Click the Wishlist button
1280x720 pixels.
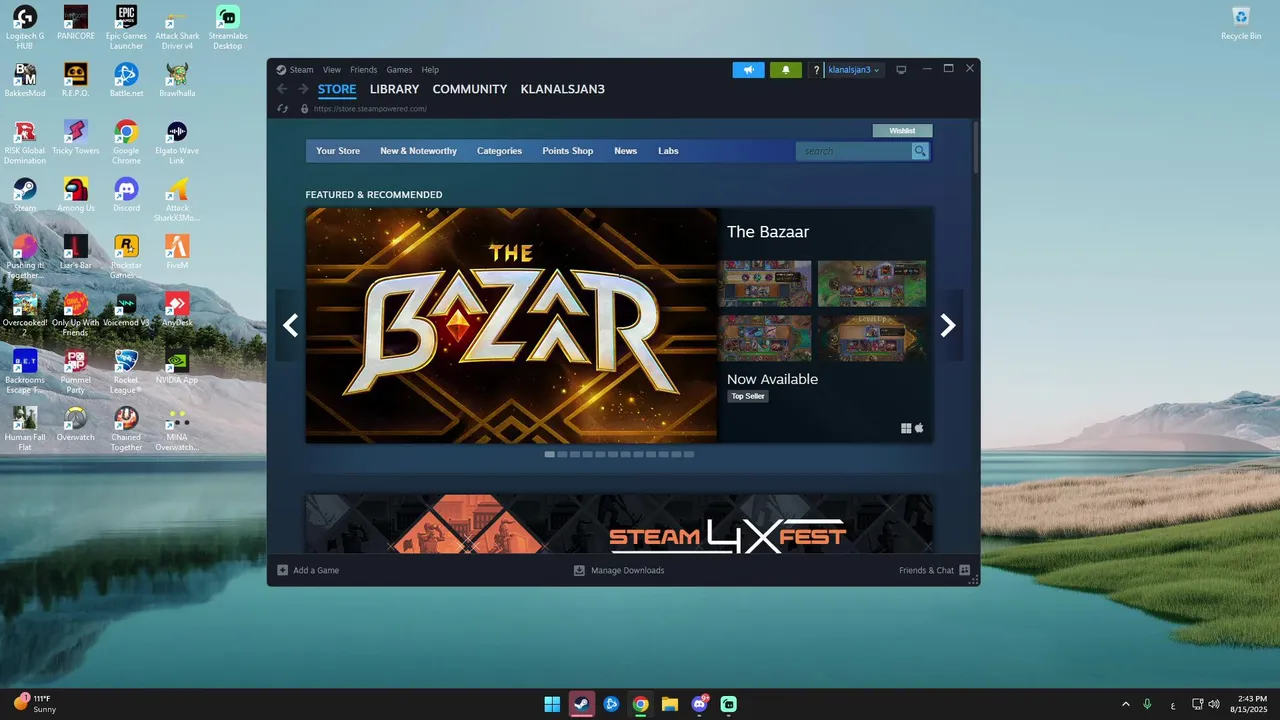[902, 131]
